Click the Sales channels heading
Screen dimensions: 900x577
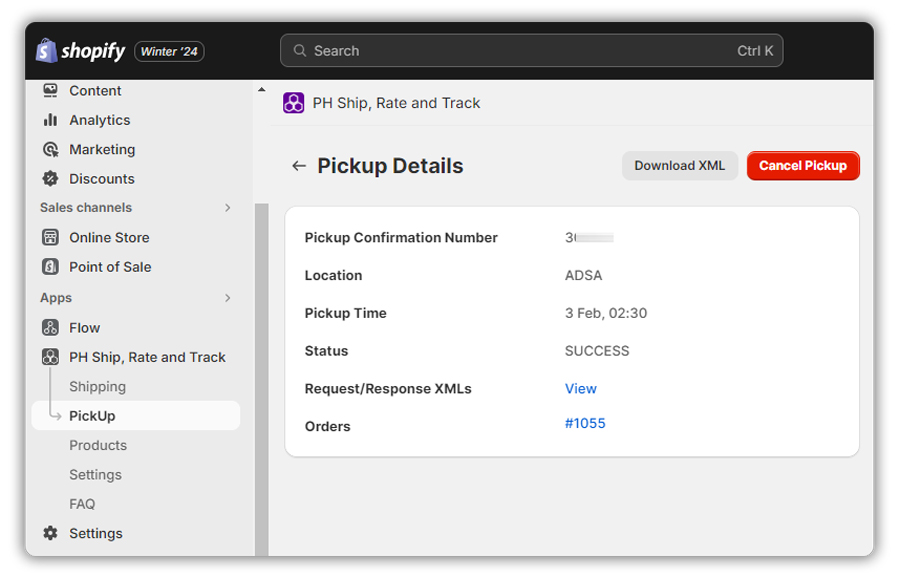tap(86, 207)
